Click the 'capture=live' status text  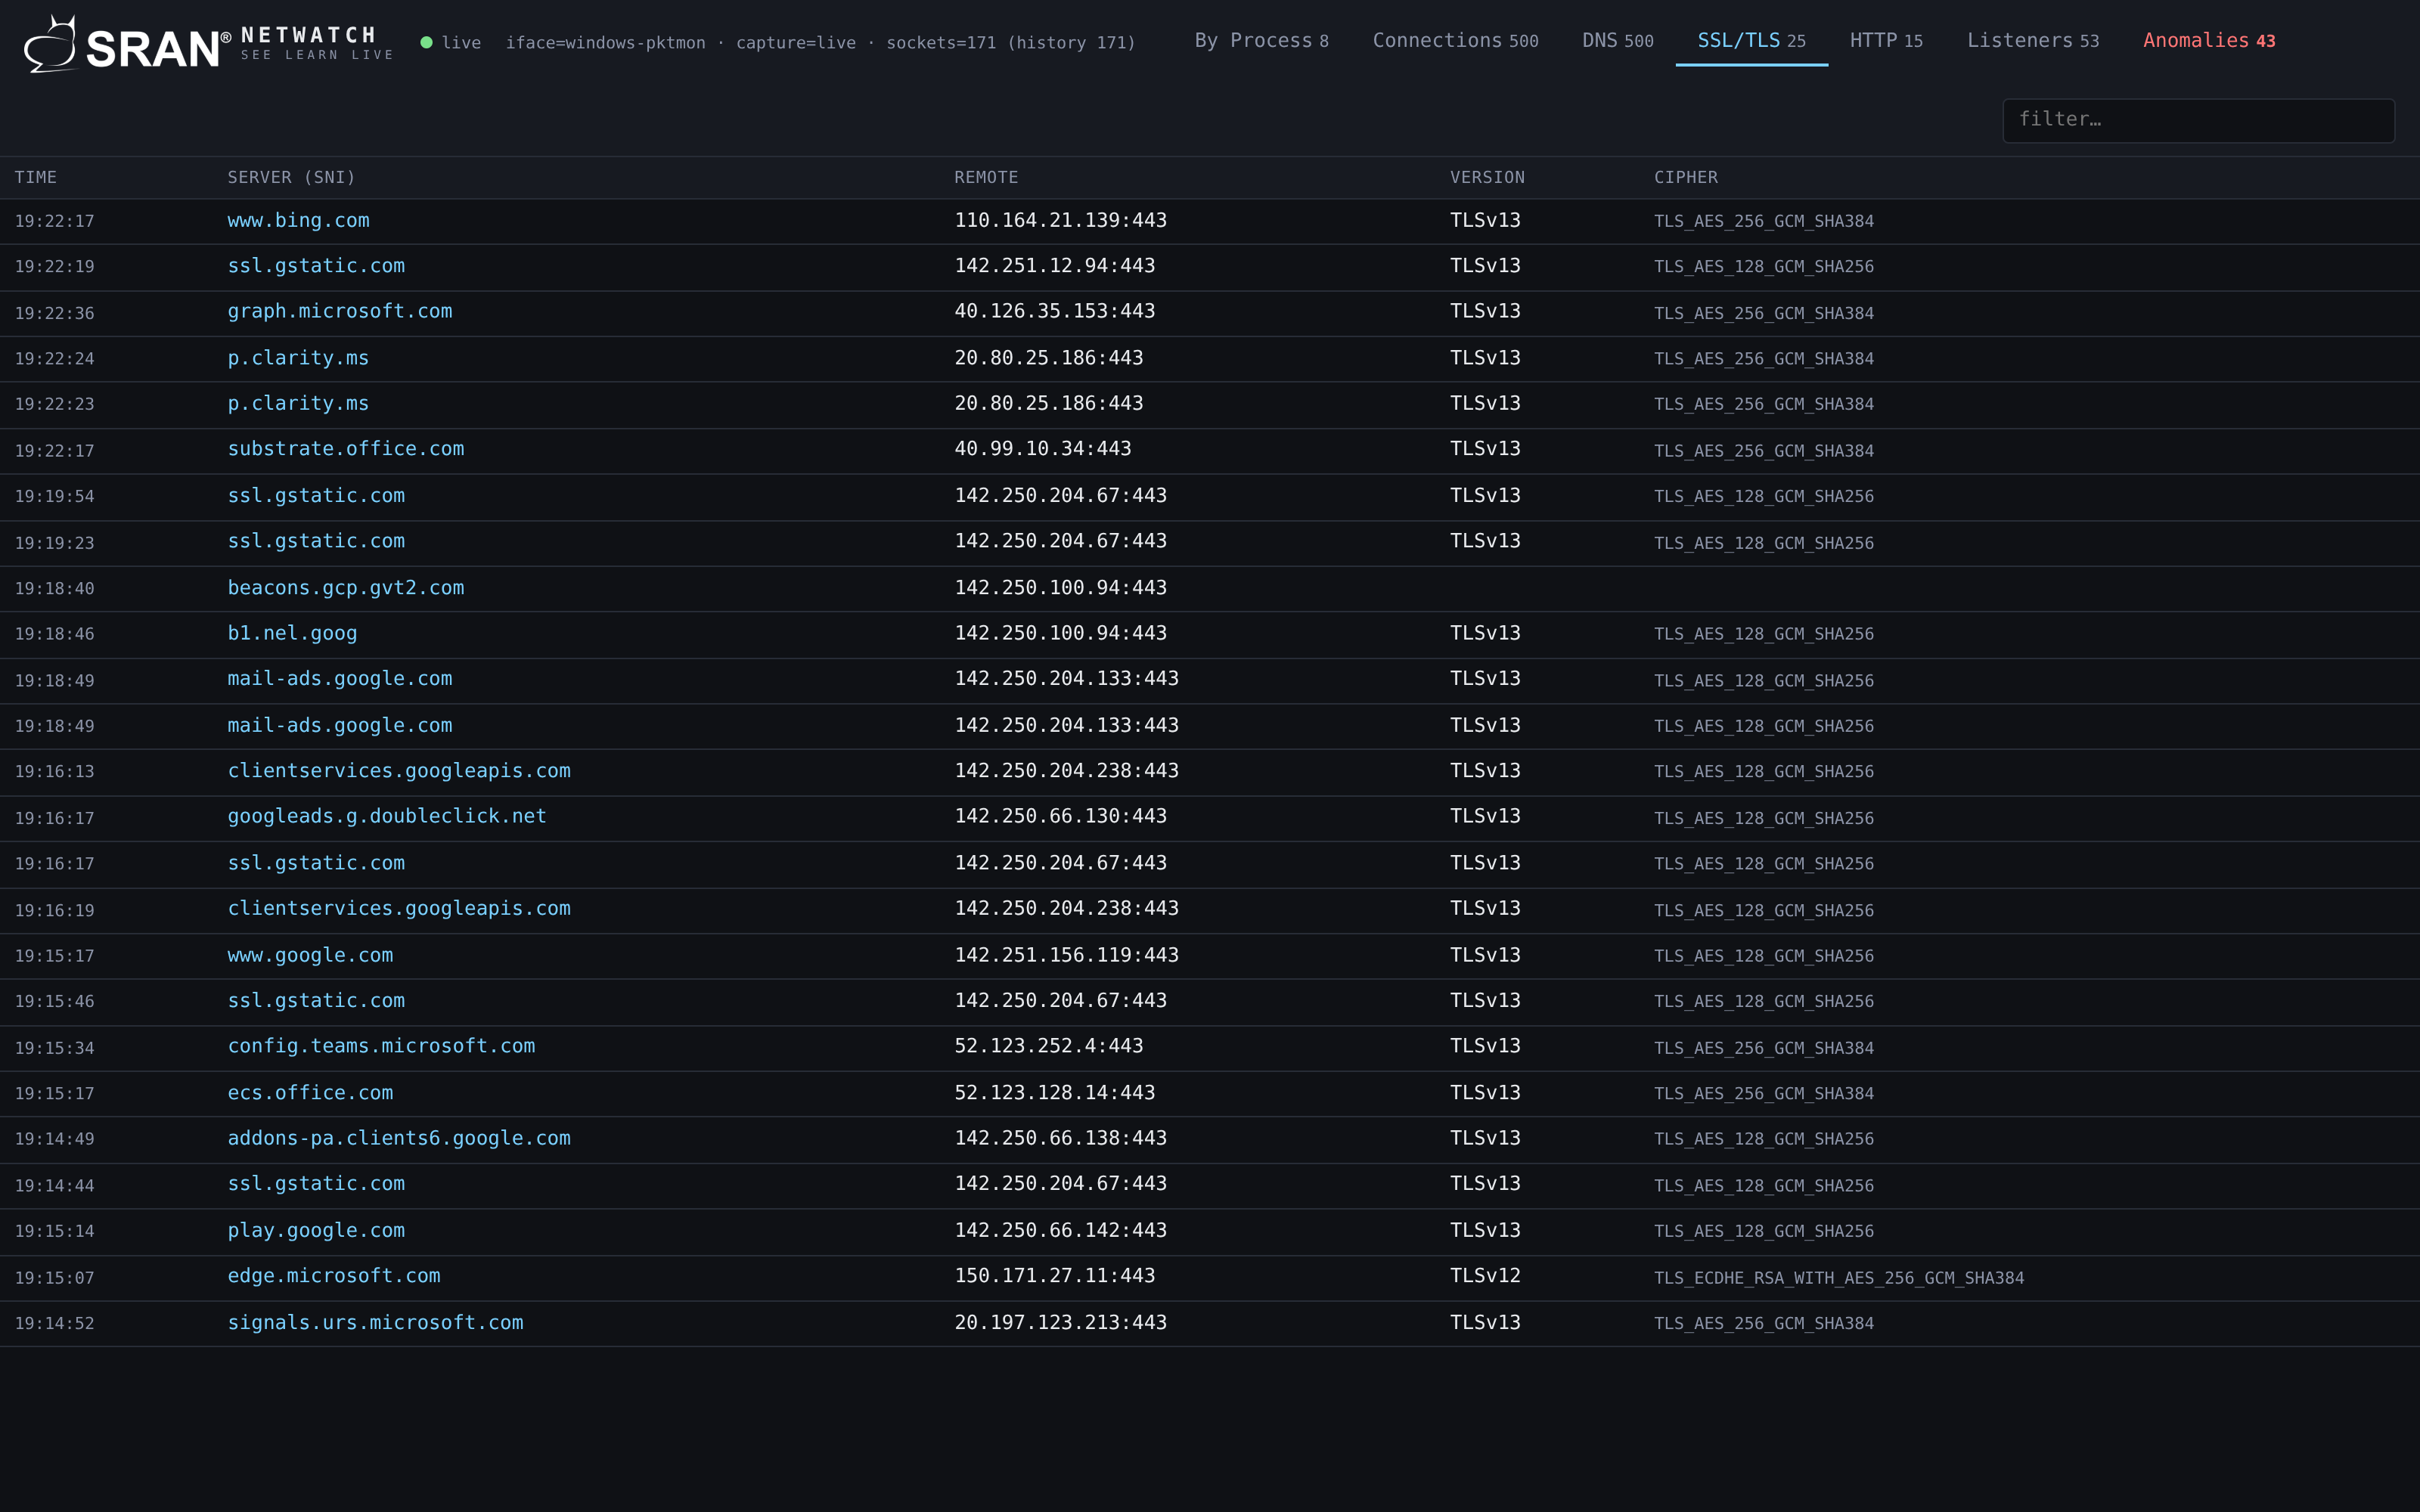[x=796, y=43]
